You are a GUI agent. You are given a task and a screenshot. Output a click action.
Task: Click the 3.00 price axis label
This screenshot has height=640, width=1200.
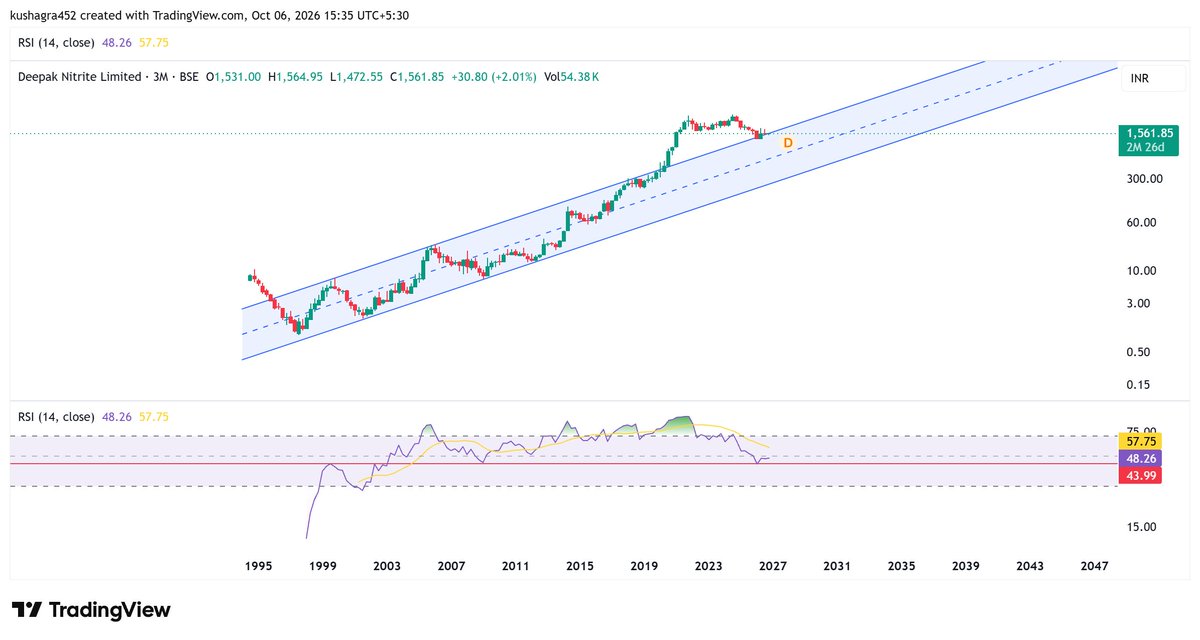[1140, 303]
